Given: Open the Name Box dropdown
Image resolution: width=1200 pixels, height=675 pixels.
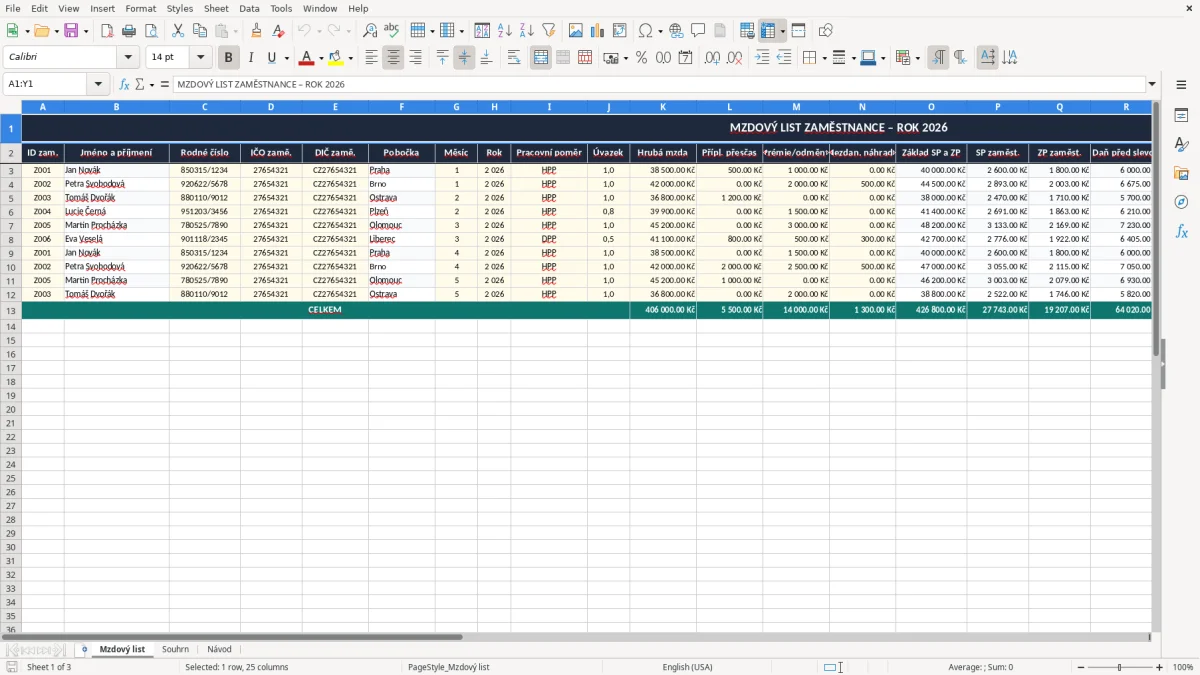Looking at the screenshot, I should [x=98, y=85].
